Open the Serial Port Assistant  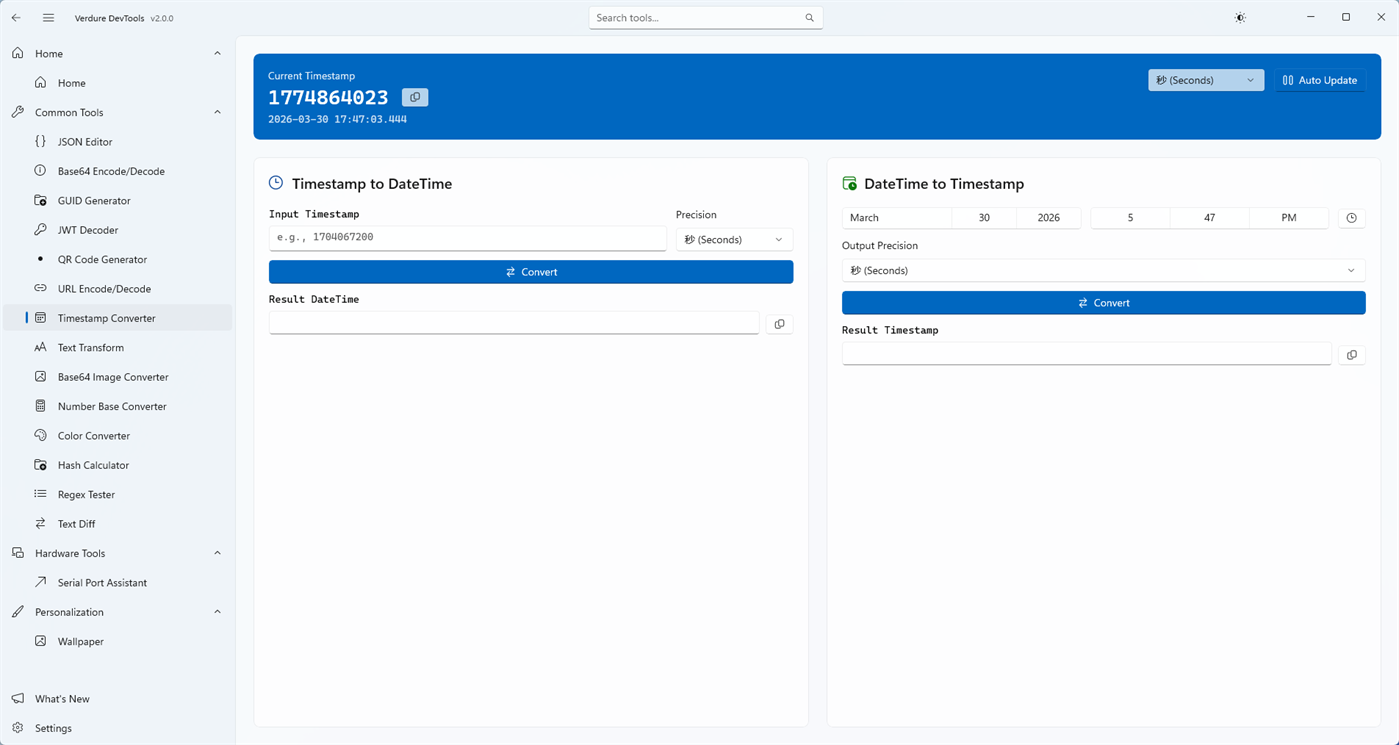click(x=103, y=582)
